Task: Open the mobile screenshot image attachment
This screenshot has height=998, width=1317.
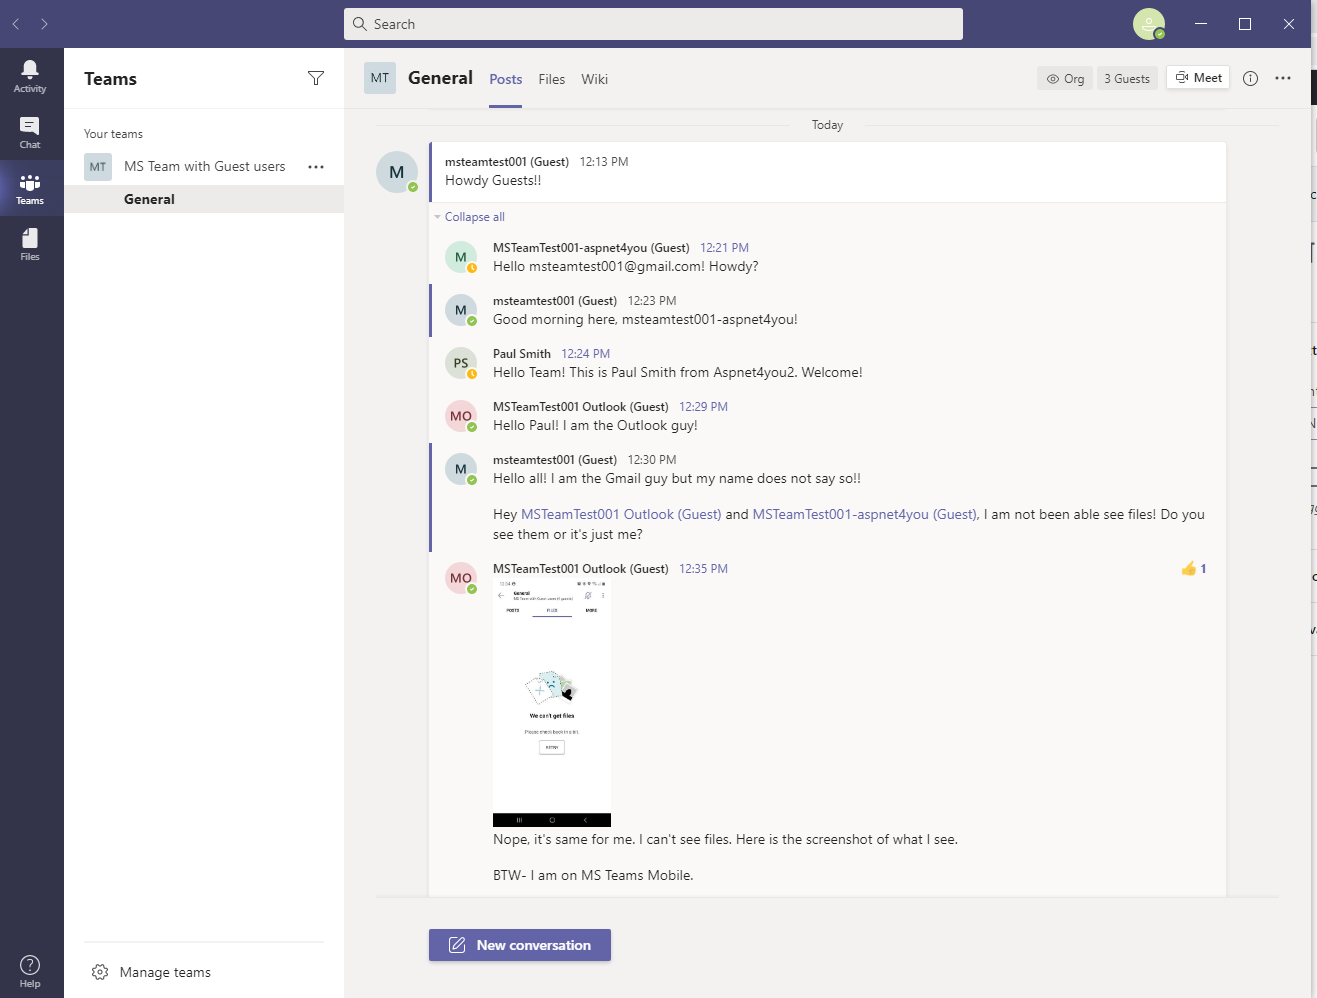Action: coord(552,703)
